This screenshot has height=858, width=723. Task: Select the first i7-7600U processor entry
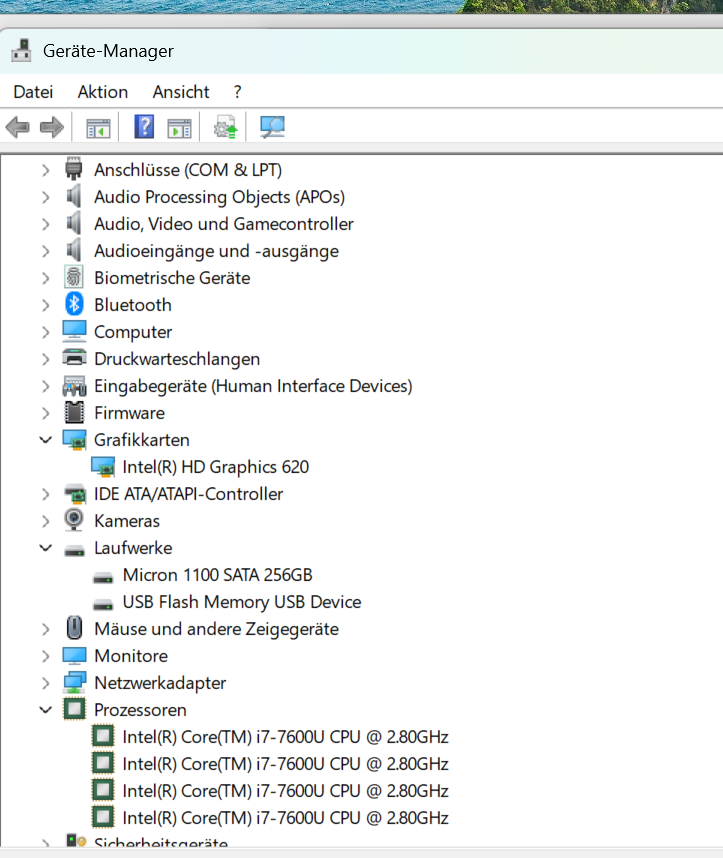[285, 737]
